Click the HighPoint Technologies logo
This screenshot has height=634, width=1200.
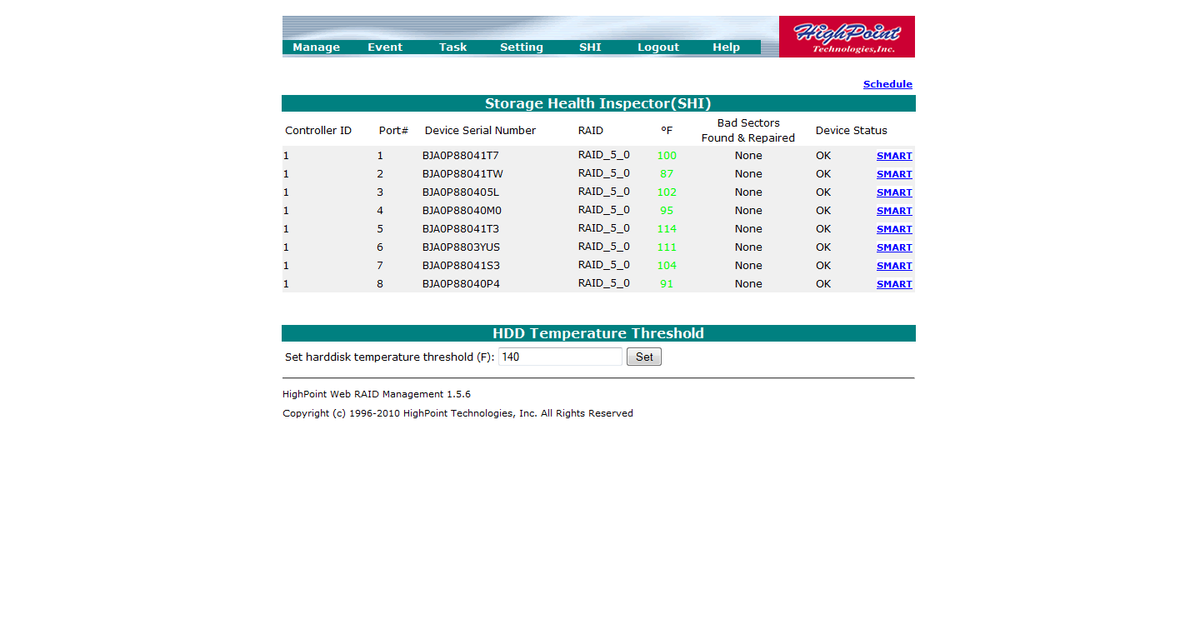point(847,35)
